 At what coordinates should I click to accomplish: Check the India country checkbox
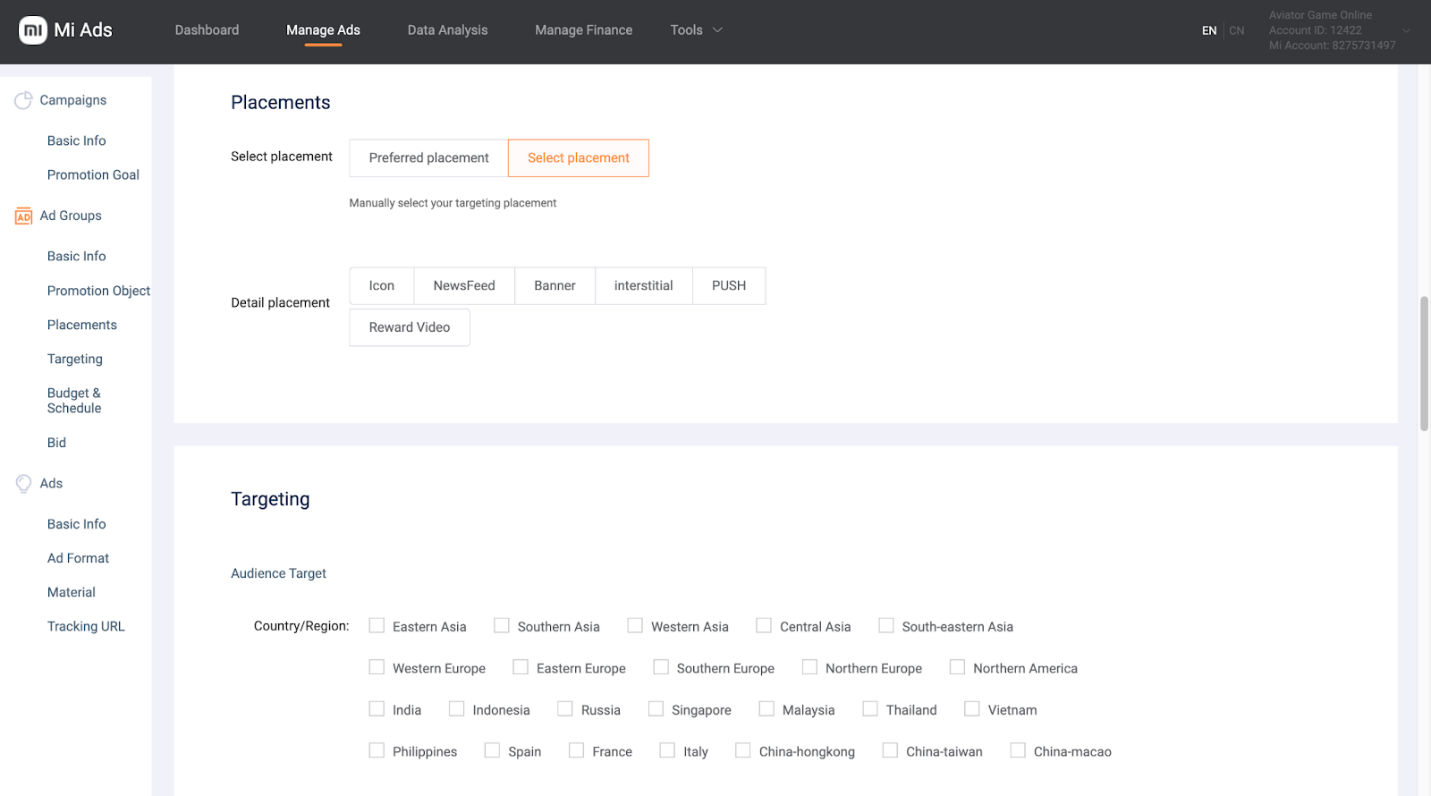click(x=377, y=709)
